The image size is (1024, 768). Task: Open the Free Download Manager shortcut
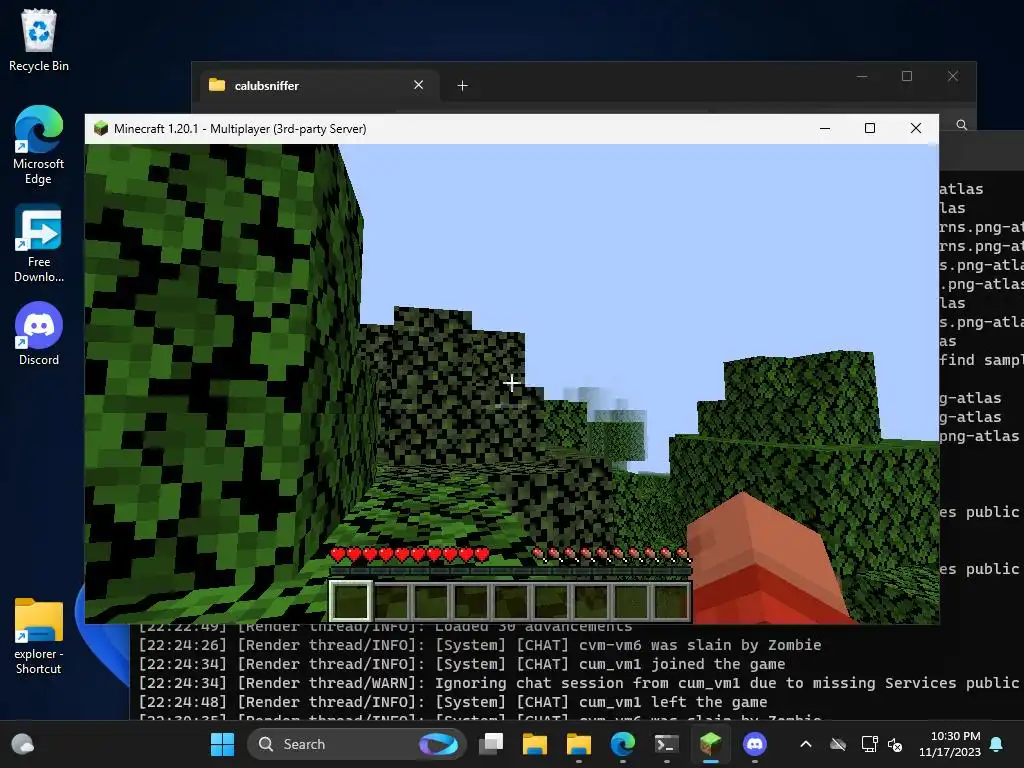click(39, 244)
